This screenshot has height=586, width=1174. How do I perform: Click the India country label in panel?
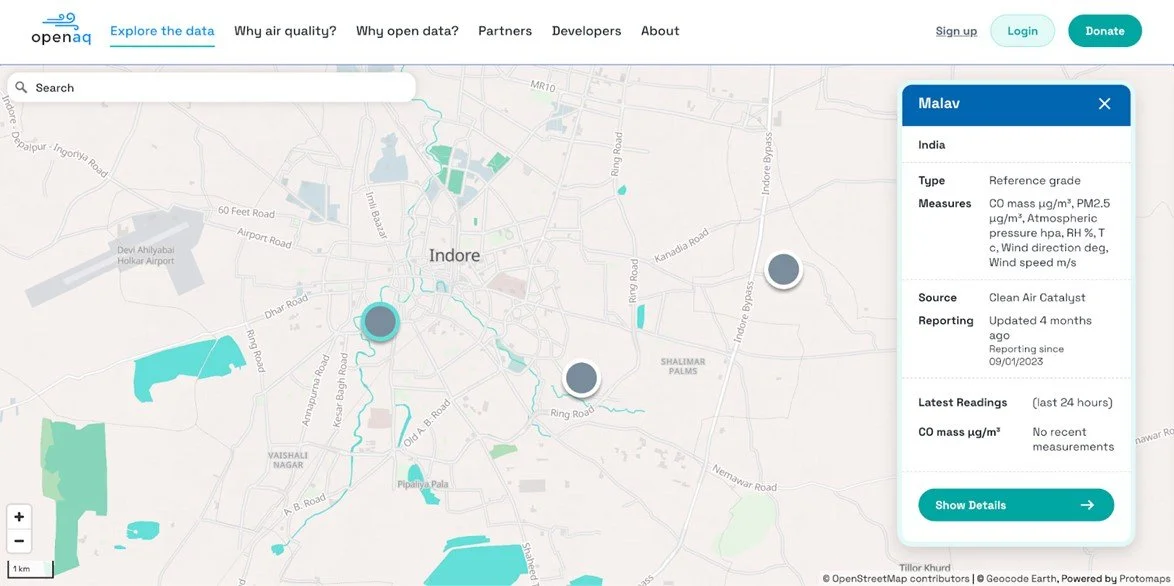pyautogui.click(x=931, y=145)
